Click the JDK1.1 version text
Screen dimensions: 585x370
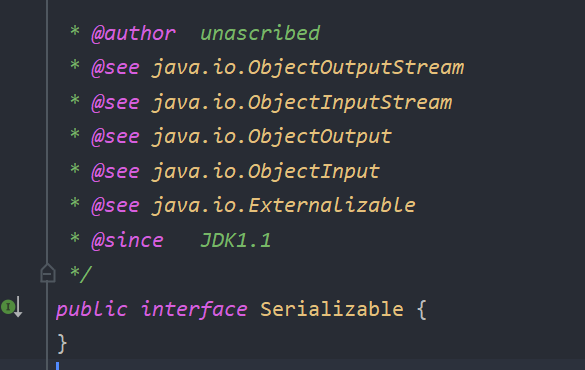point(235,240)
